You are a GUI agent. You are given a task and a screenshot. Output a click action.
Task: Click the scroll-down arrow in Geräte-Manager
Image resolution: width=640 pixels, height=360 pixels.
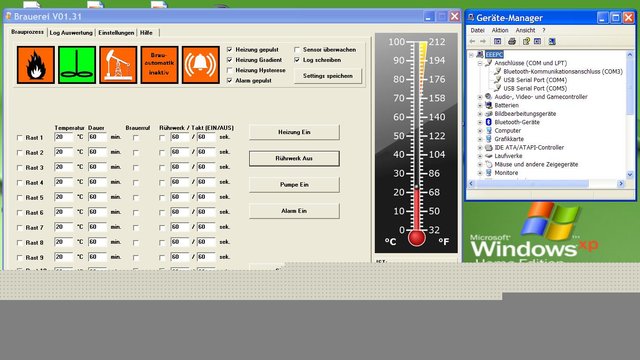click(x=630, y=175)
